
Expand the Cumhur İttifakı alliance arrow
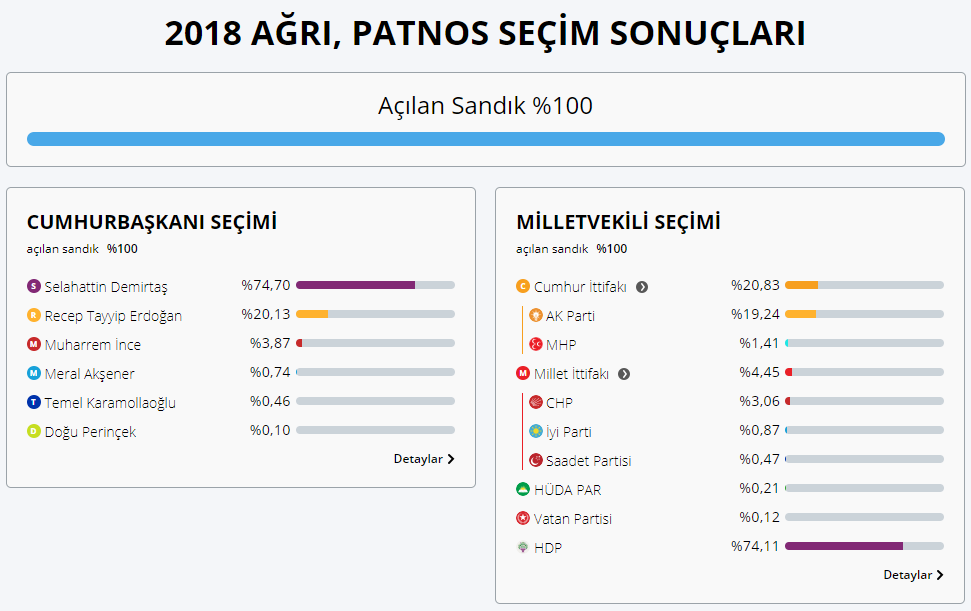point(642,287)
